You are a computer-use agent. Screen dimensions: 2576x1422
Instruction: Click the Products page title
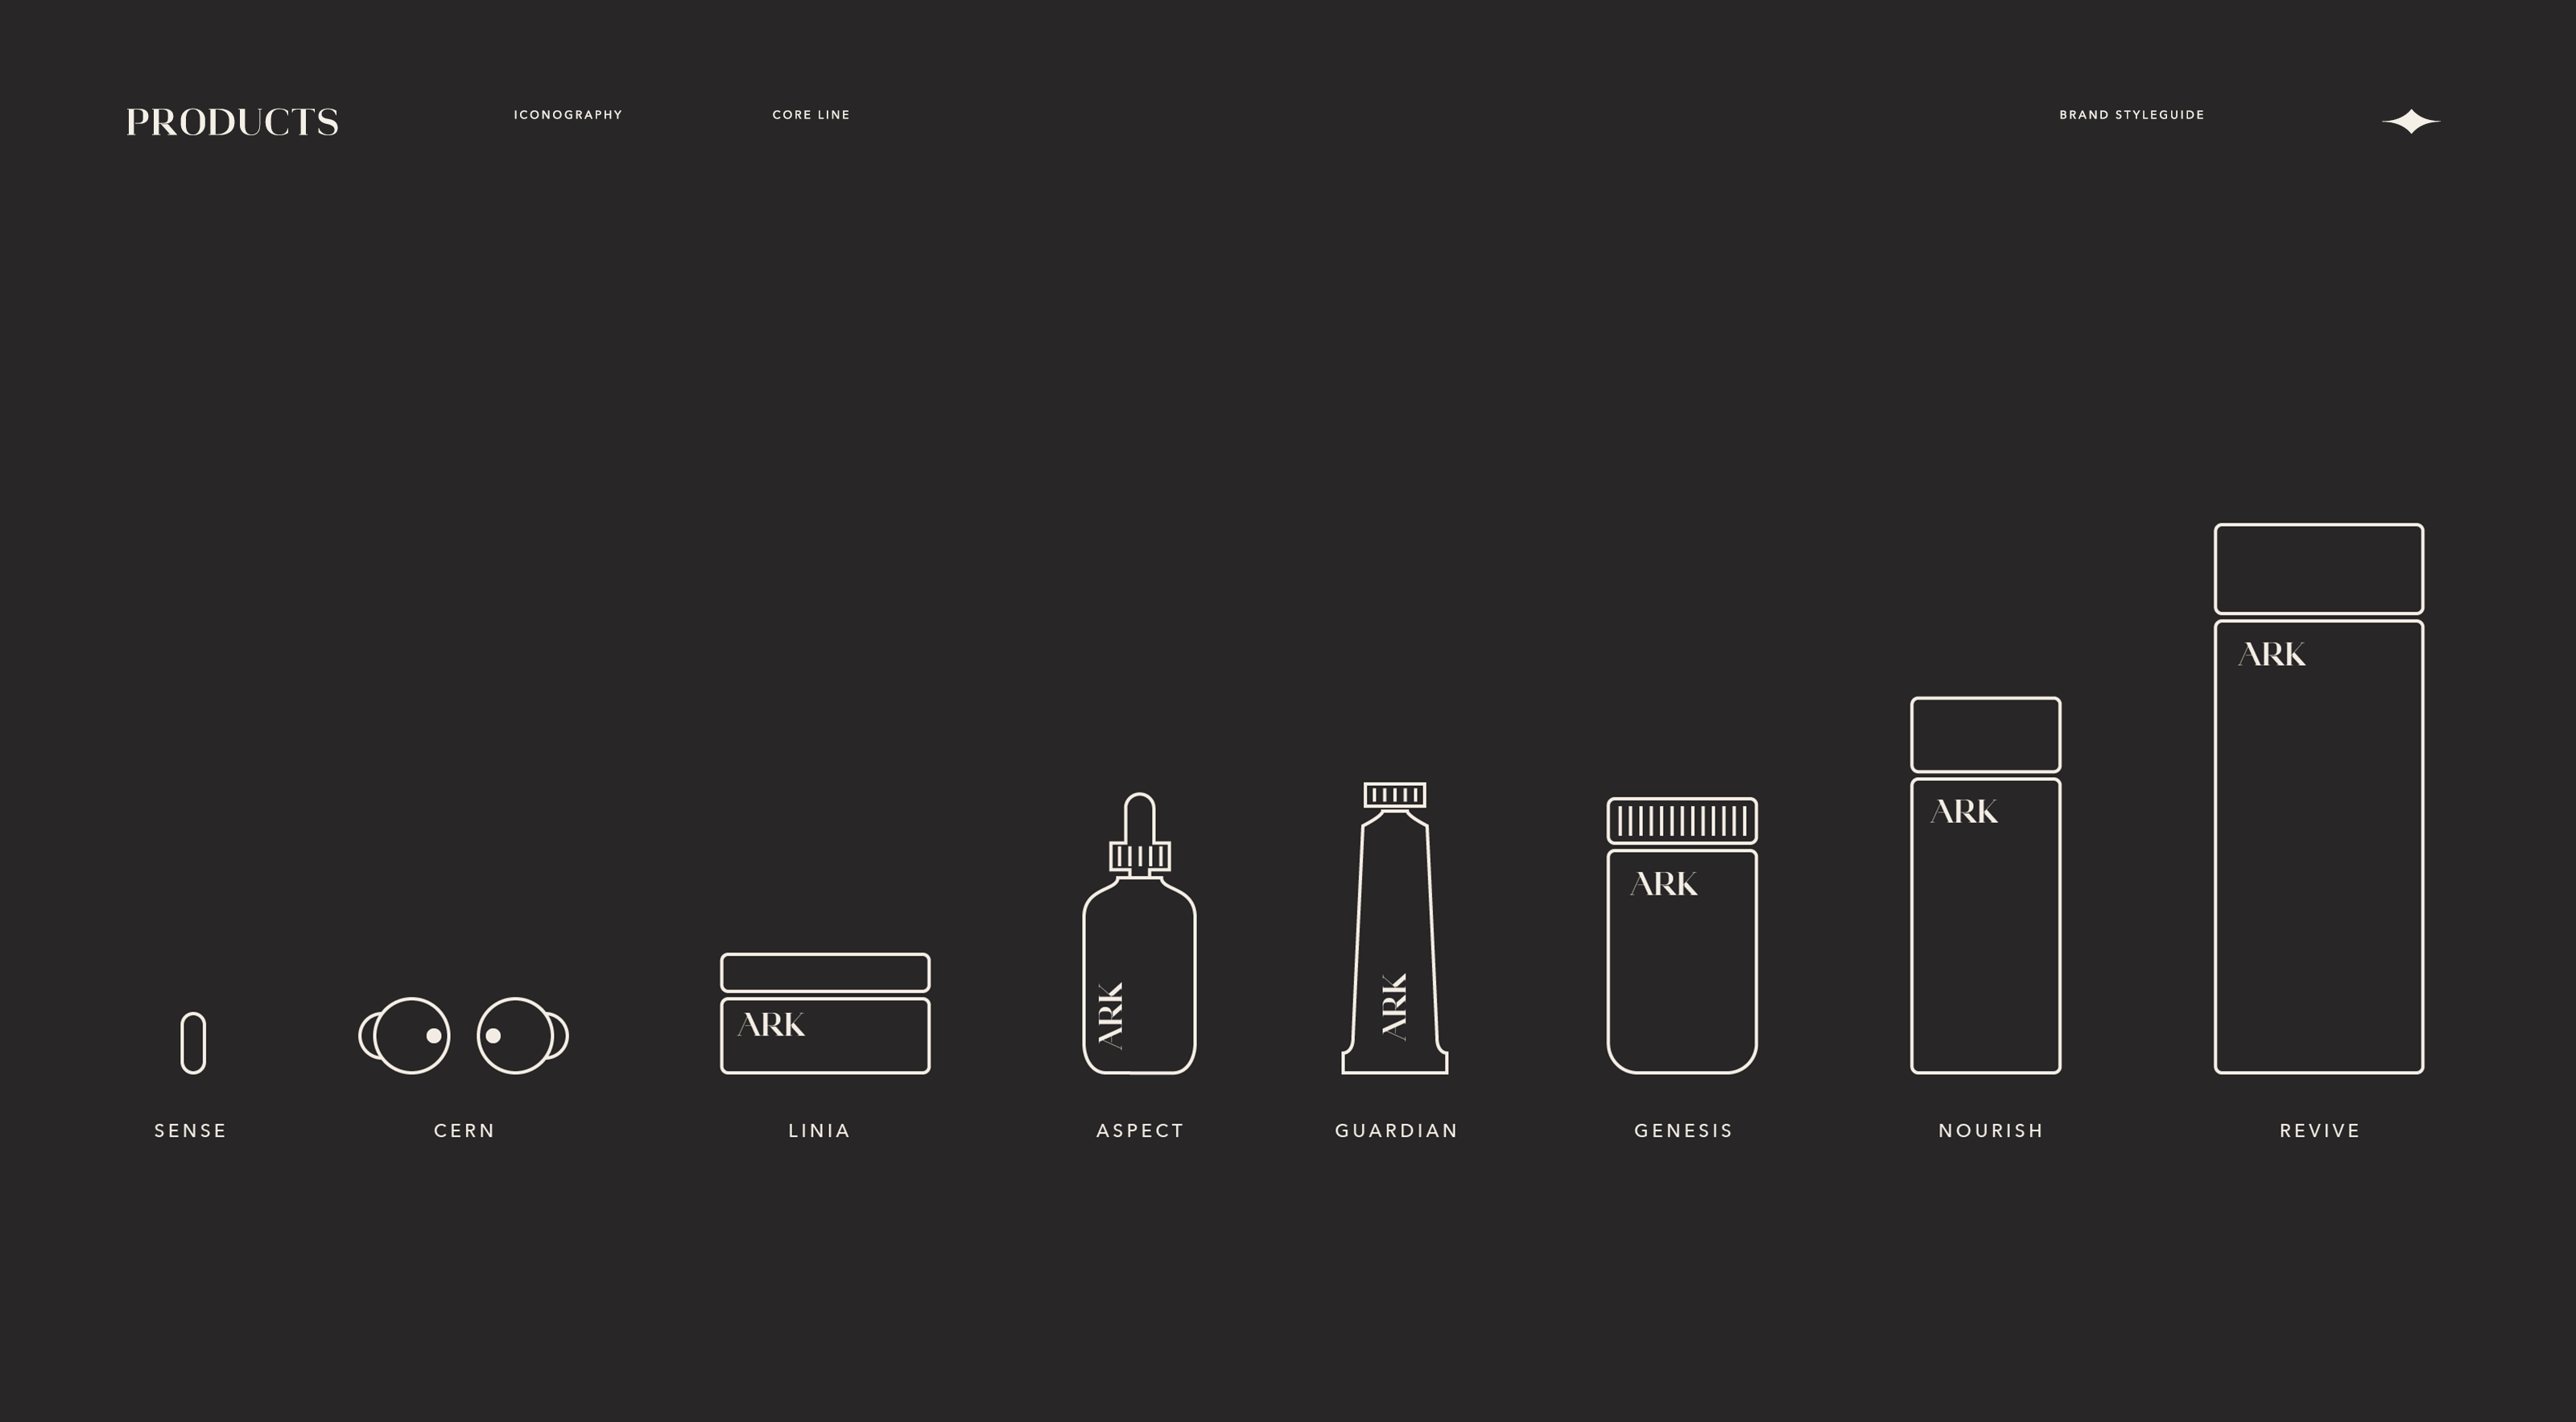[x=232, y=122]
